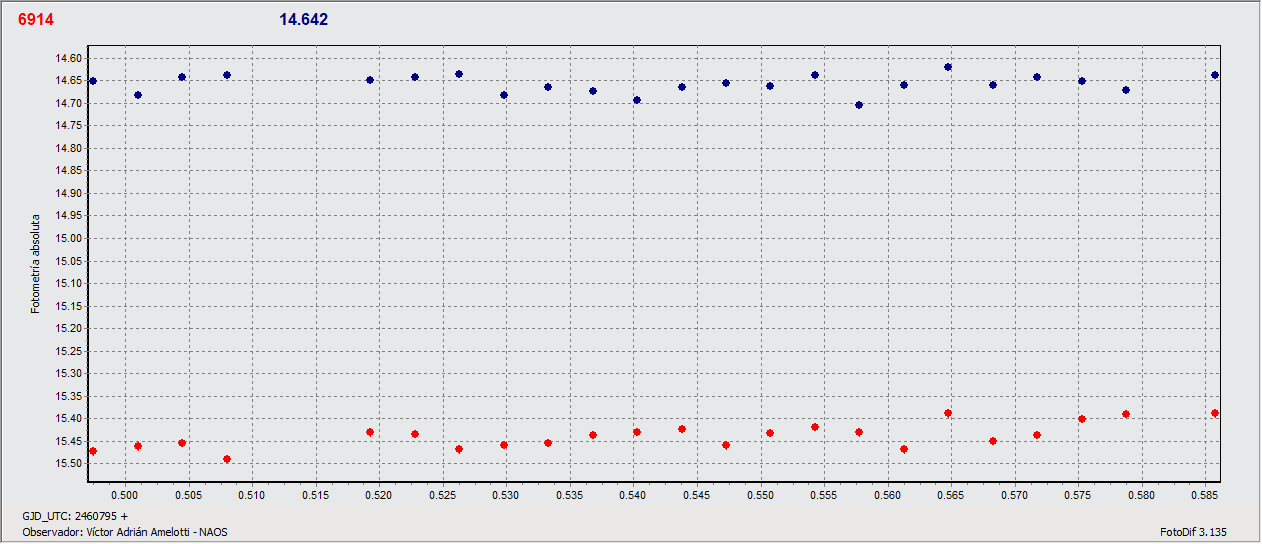Screen dimensions: 1262x544
Task: Click the rightmost blue data point
Action: tap(1215, 75)
